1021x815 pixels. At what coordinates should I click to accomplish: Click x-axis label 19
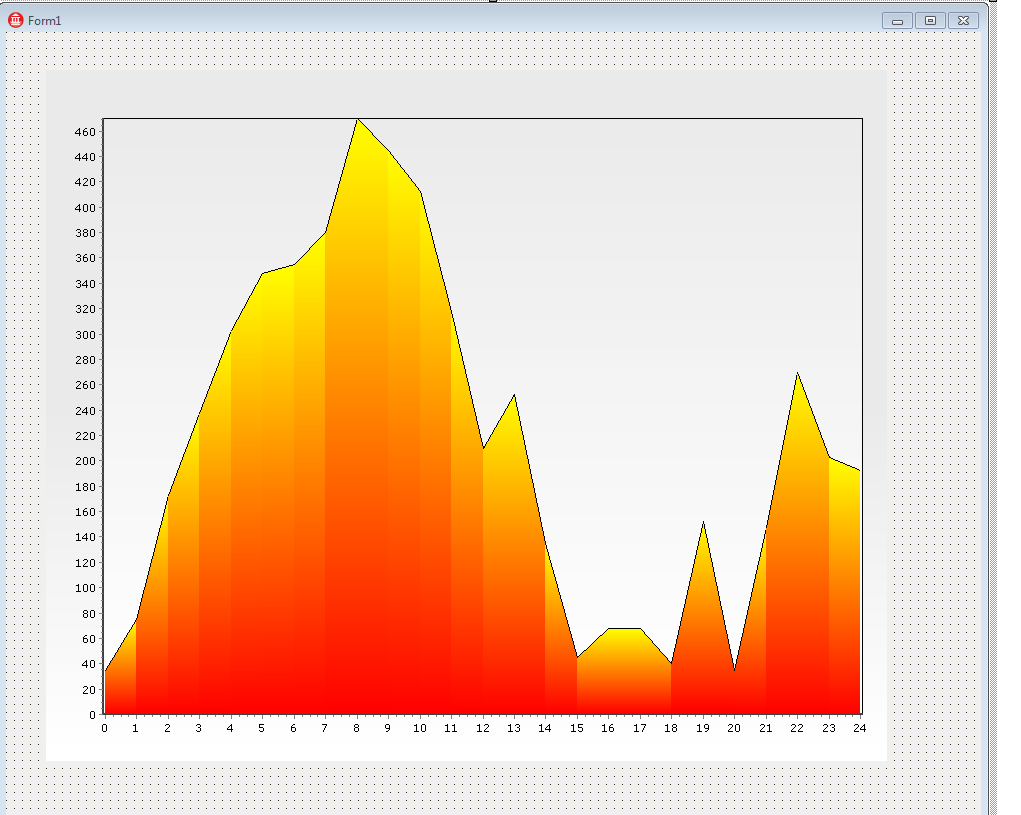click(x=703, y=728)
